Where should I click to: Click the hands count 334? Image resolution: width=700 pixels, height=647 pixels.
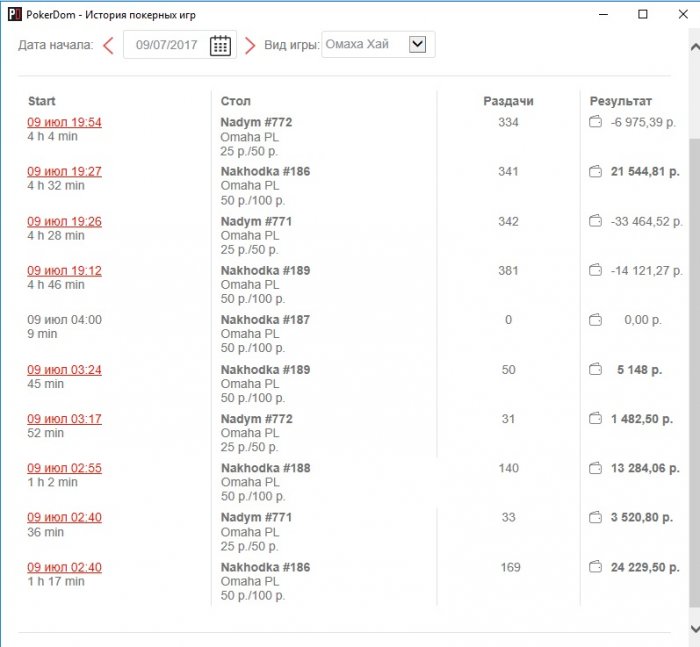(x=508, y=122)
